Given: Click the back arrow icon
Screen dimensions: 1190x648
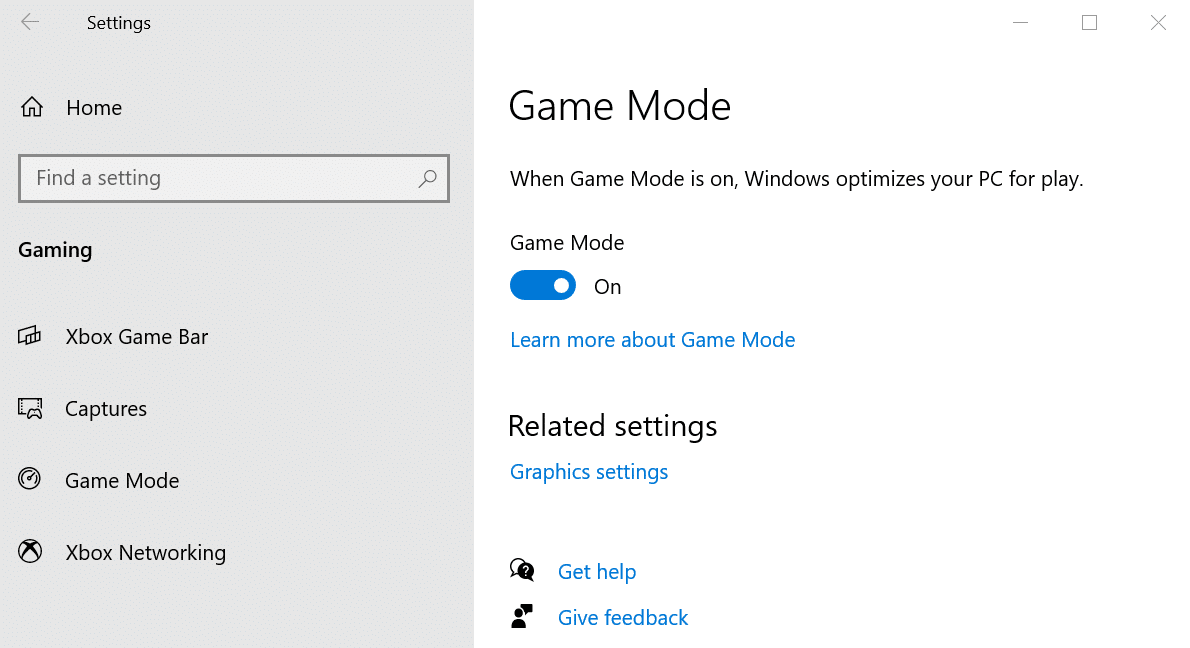Looking at the screenshot, I should [30, 23].
